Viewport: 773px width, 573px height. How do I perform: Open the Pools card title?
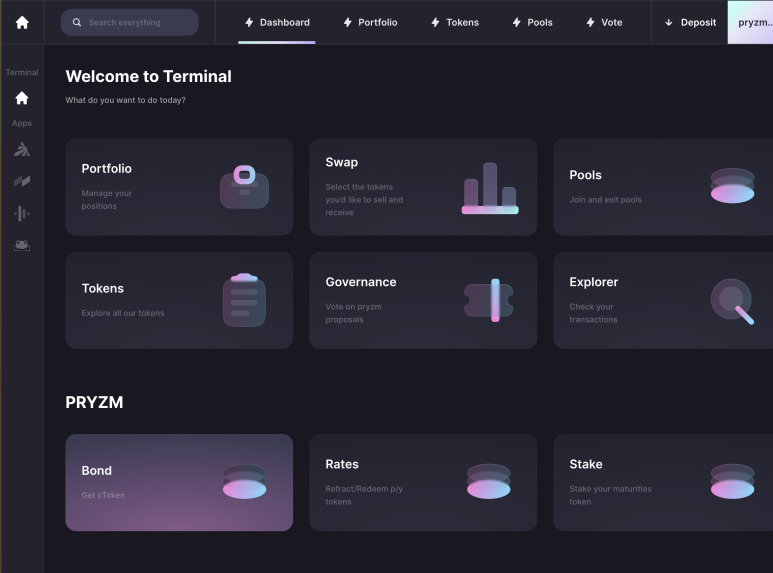(585, 175)
